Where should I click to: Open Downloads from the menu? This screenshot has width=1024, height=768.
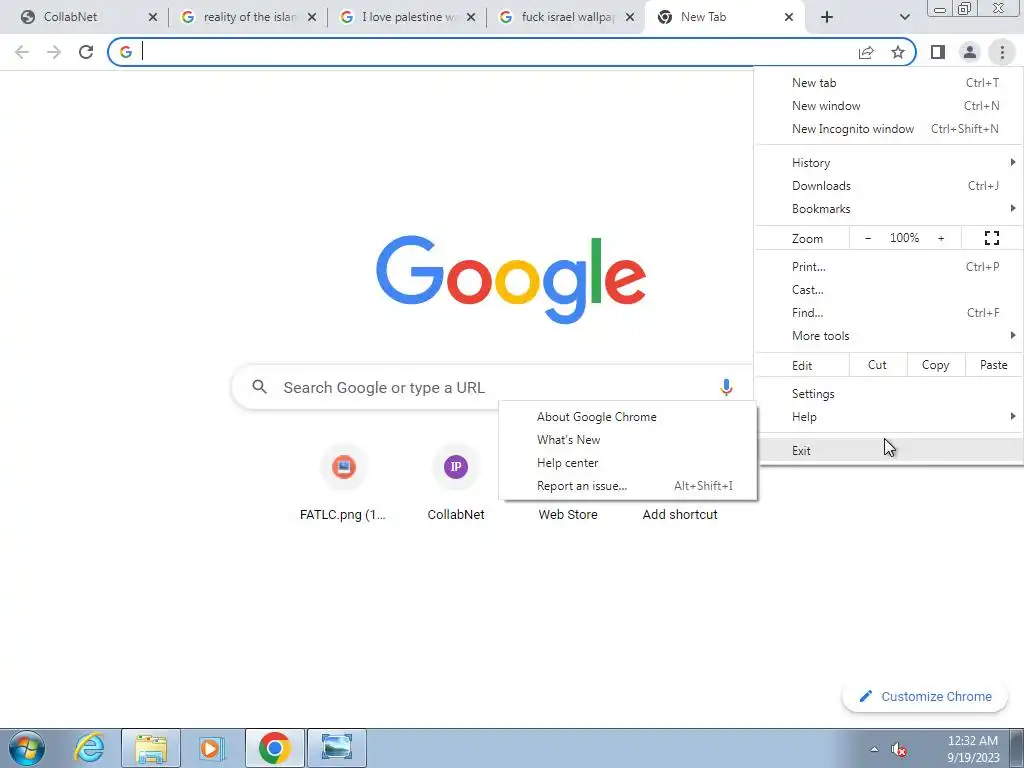point(888,185)
